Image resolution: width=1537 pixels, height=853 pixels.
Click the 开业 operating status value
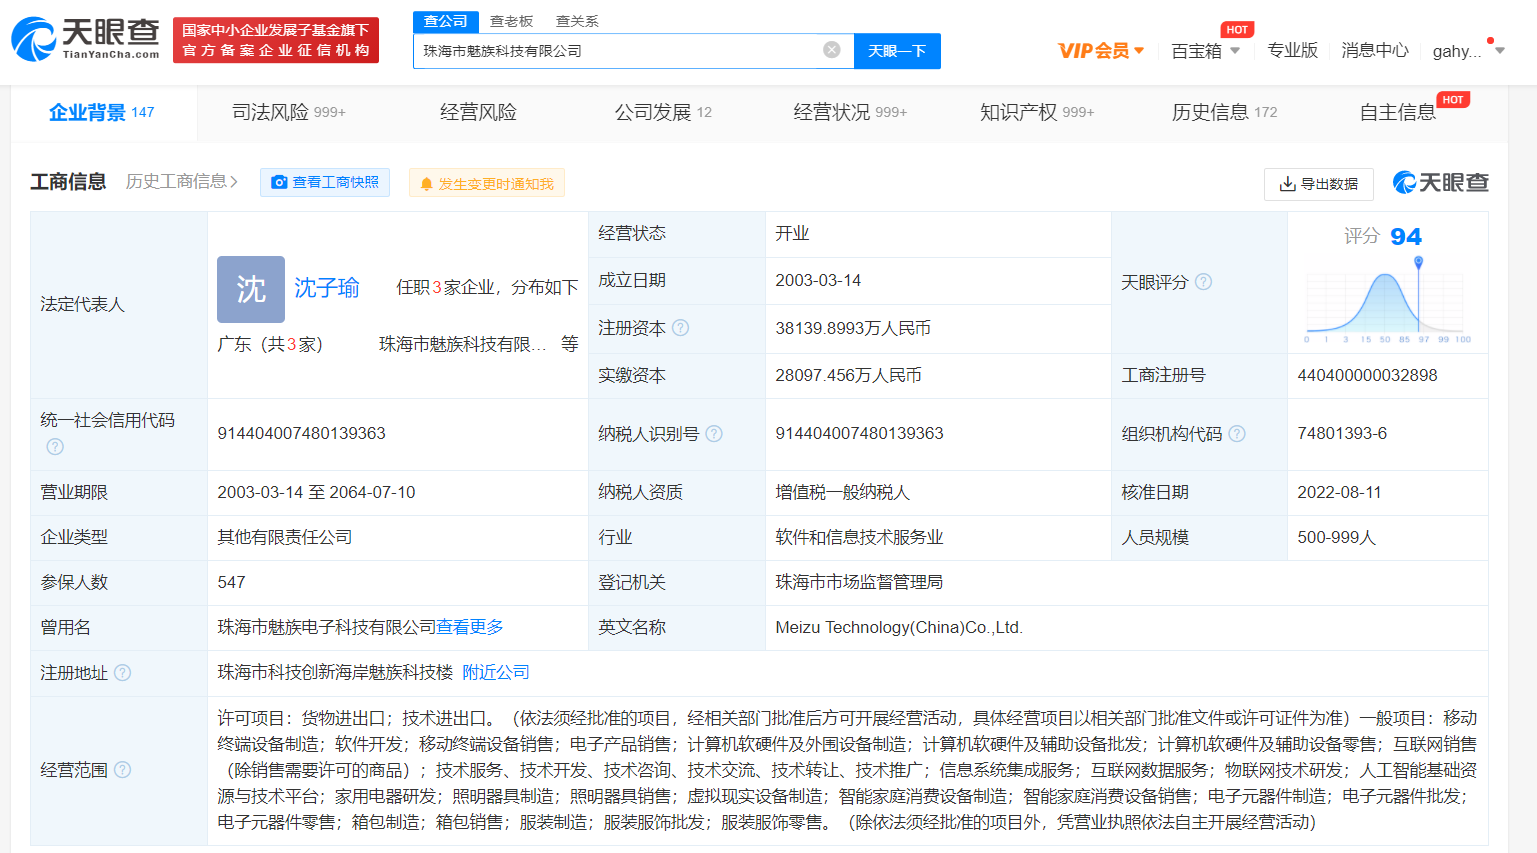(x=792, y=233)
